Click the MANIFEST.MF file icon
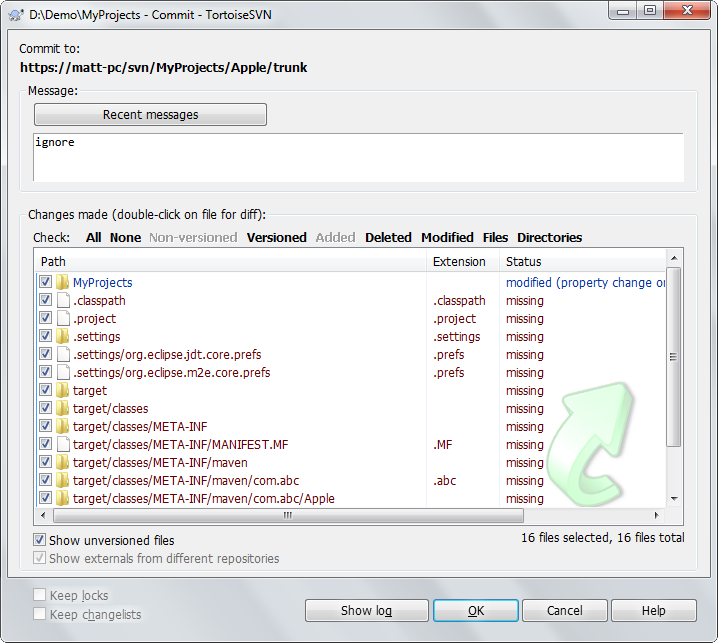 point(62,445)
